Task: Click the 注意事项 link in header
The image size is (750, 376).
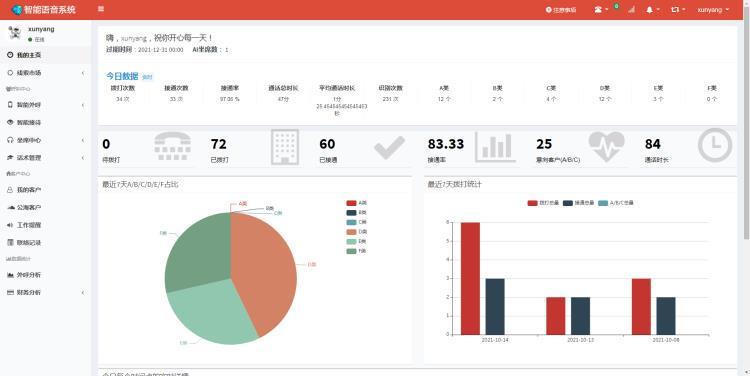Action: (x=561, y=10)
